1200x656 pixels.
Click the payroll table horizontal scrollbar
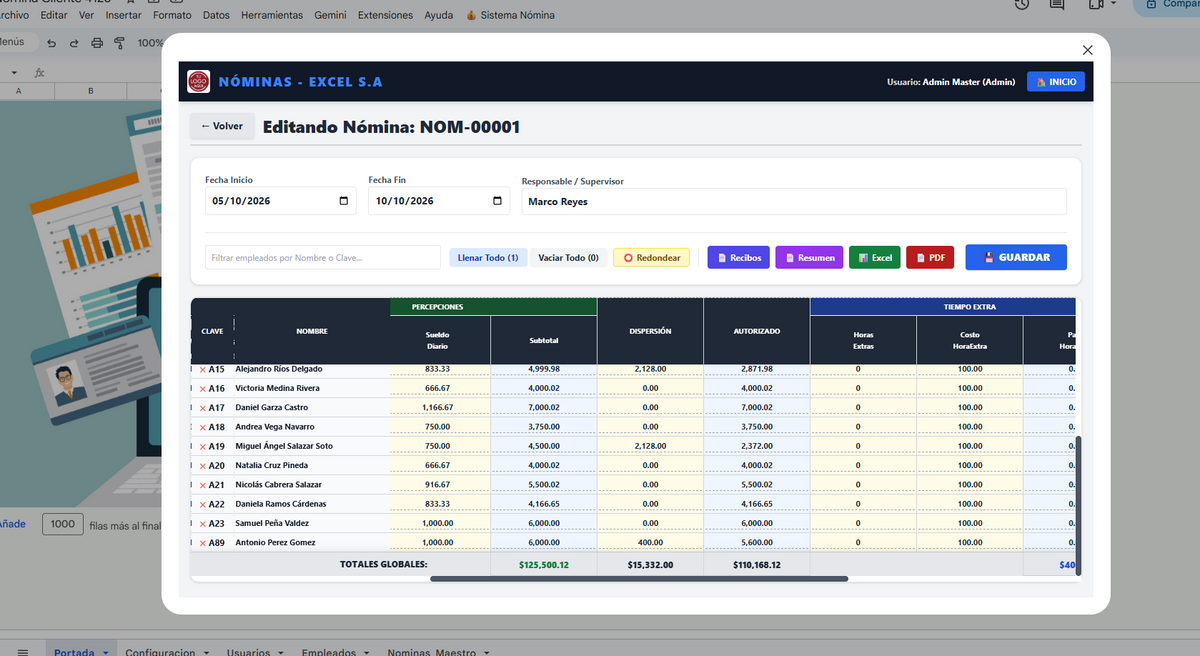pos(639,578)
